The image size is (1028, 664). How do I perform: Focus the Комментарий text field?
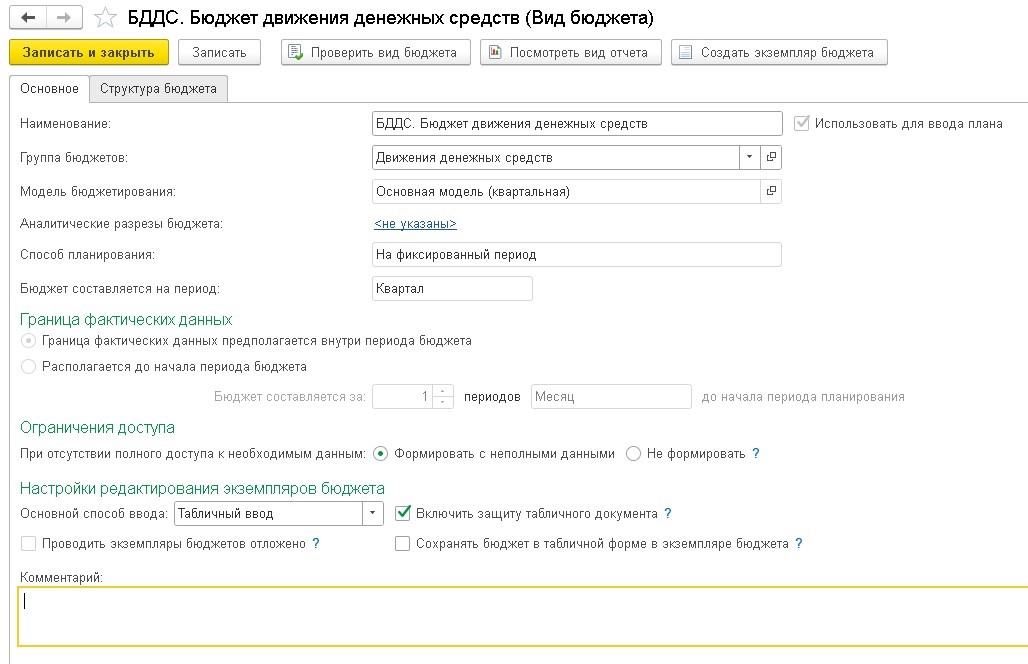click(x=520, y=615)
